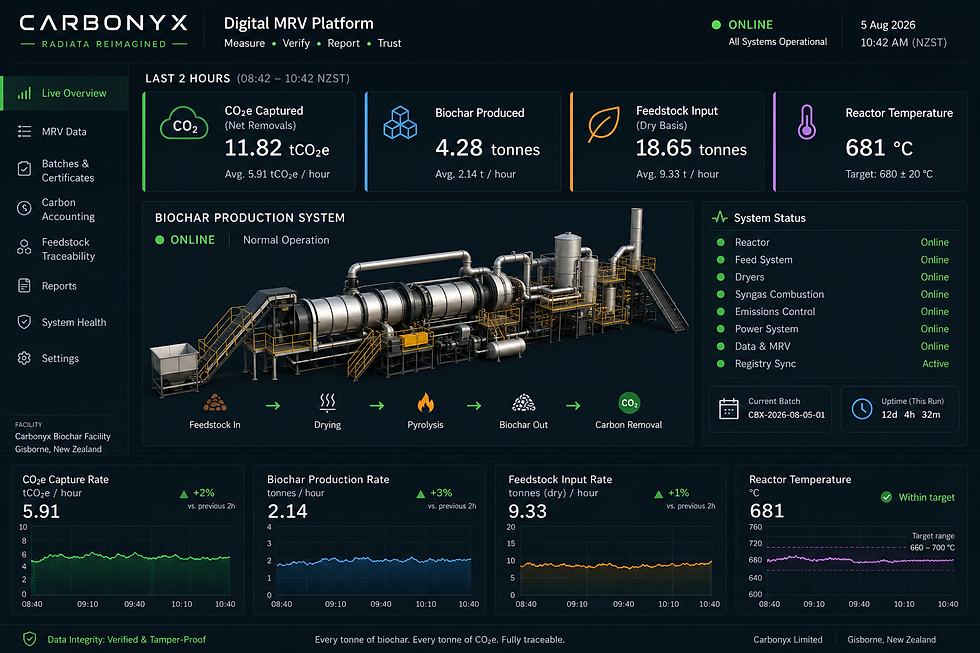The width and height of the screenshot is (980, 653).
Task: Click "Carbonyx Biochar Facility" label
Action: pyautogui.click(x=62, y=437)
